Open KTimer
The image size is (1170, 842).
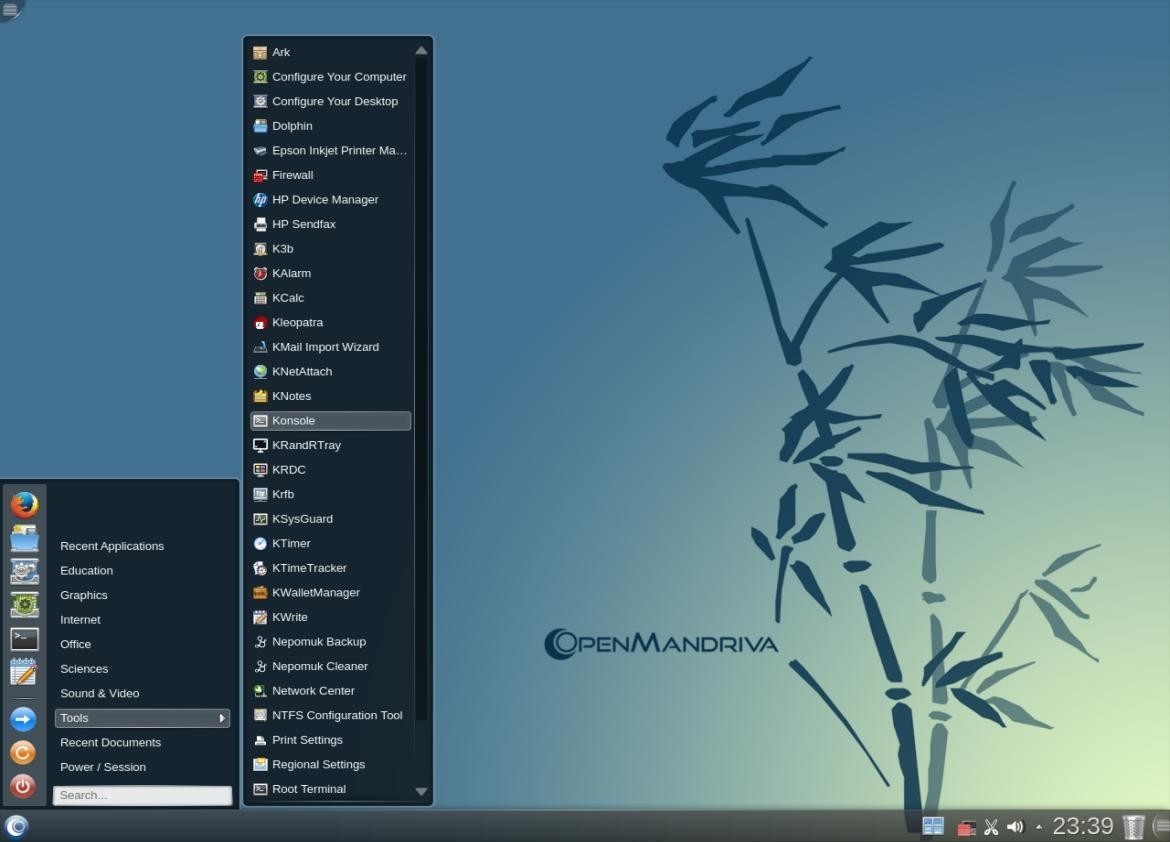(331, 543)
